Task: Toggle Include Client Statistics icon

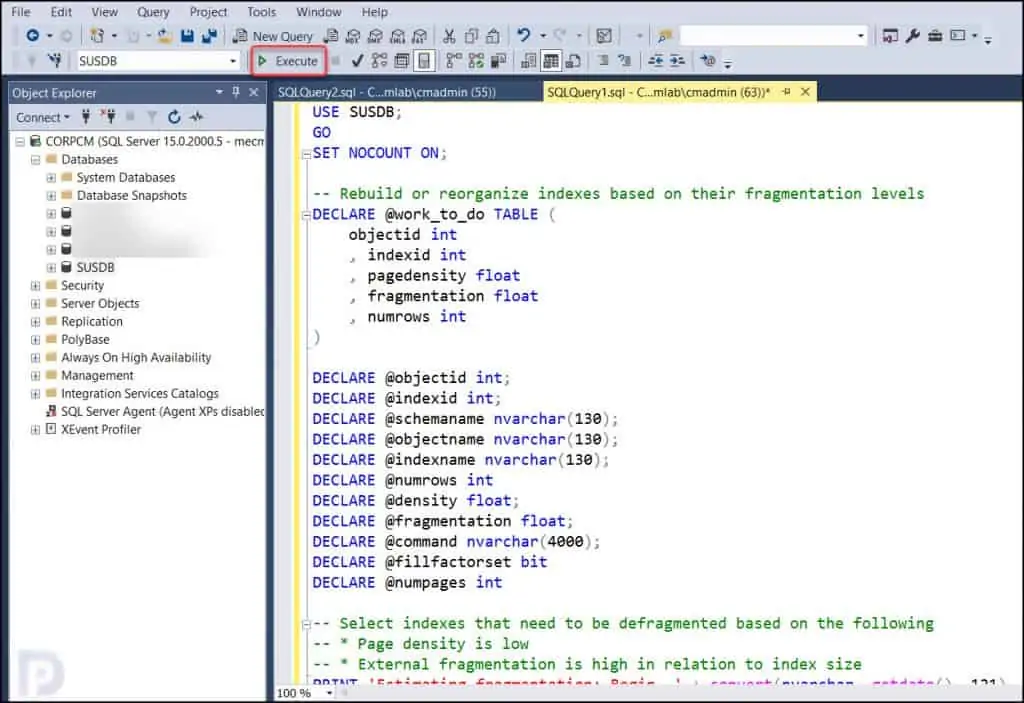Action: [498, 61]
